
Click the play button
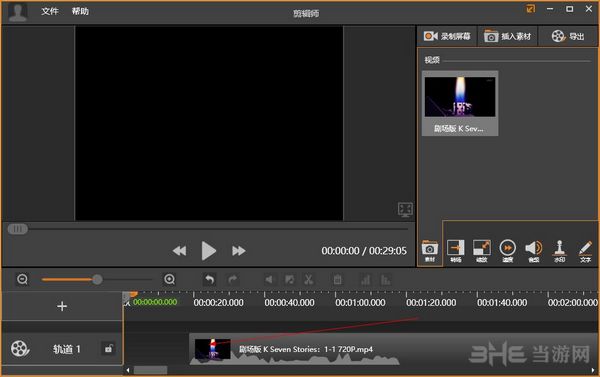(209, 251)
